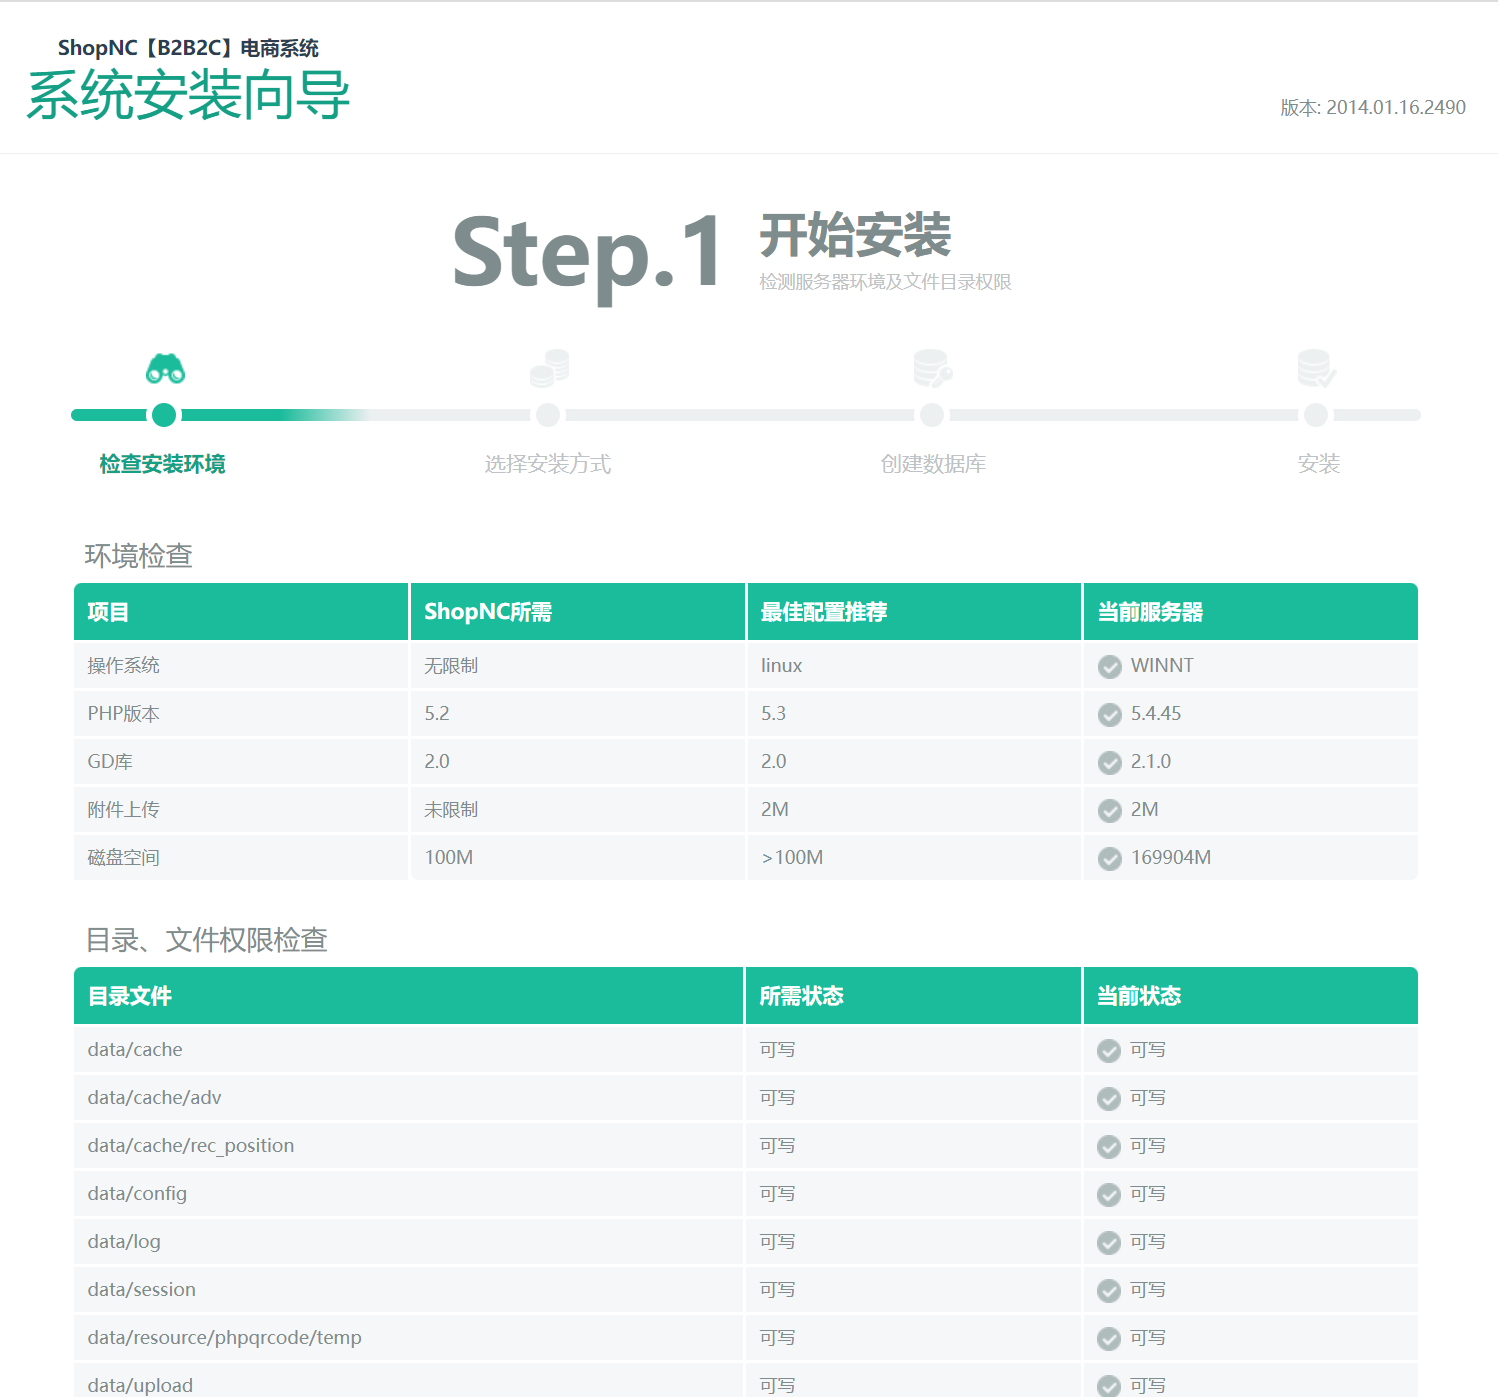Image resolution: width=1498 pixels, height=1397 pixels.
Task: Click the recommended linux cell
Action: [x=781, y=666]
